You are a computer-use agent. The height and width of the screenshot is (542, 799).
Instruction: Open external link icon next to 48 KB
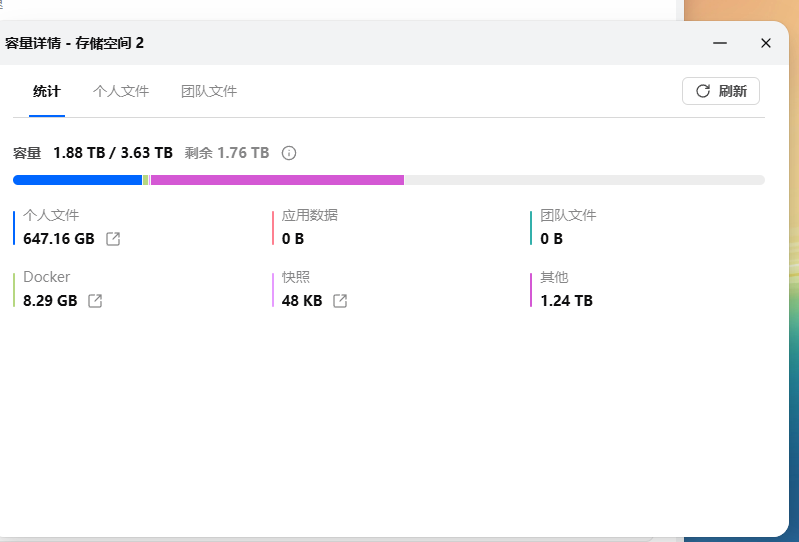click(x=340, y=301)
